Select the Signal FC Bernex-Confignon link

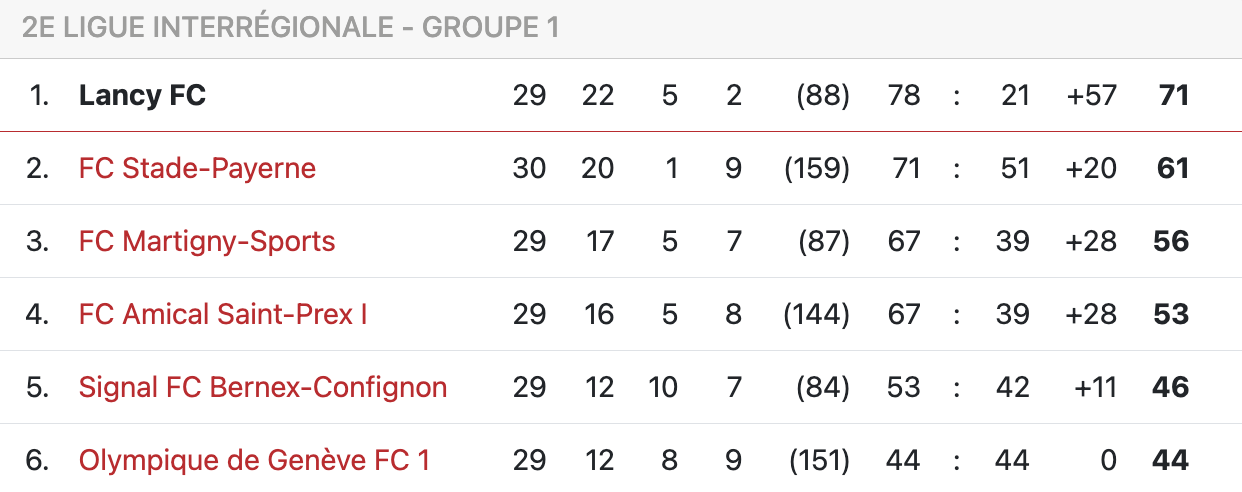point(263,387)
